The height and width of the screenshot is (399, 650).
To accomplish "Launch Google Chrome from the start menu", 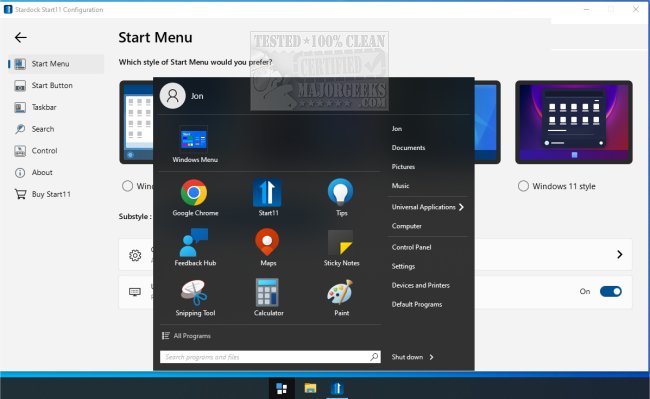I will (x=194, y=198).
